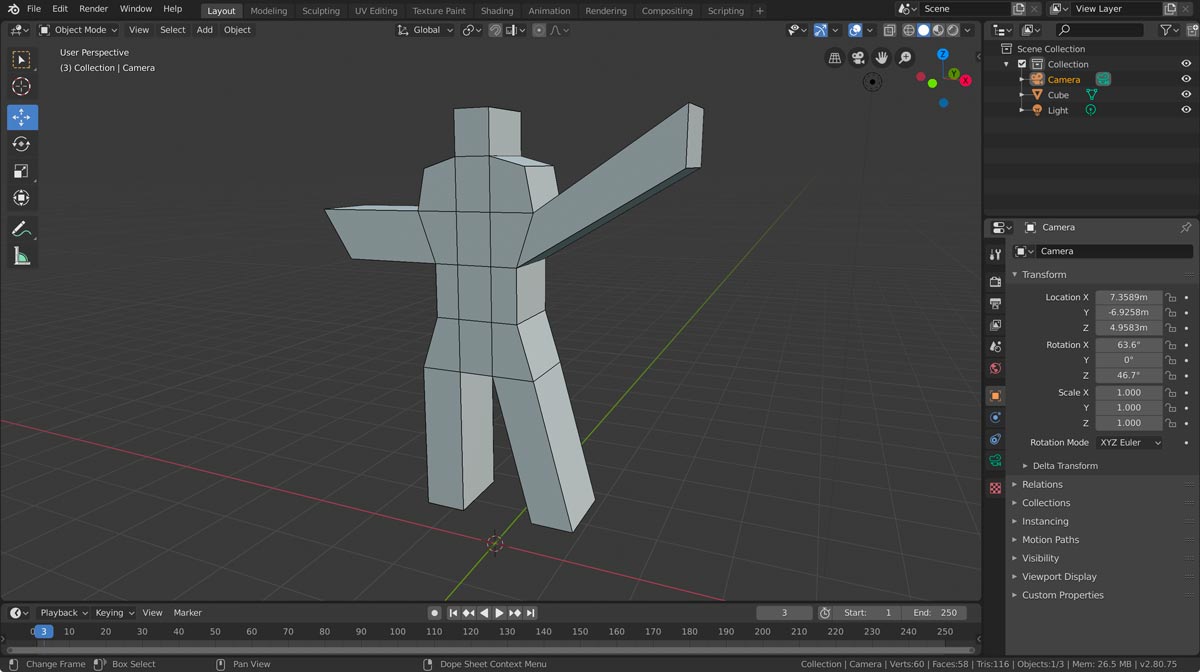Select the Measure tool
Image resolution: width=1200 pixels, height=672 pixels.
click(x=22, y=257)
